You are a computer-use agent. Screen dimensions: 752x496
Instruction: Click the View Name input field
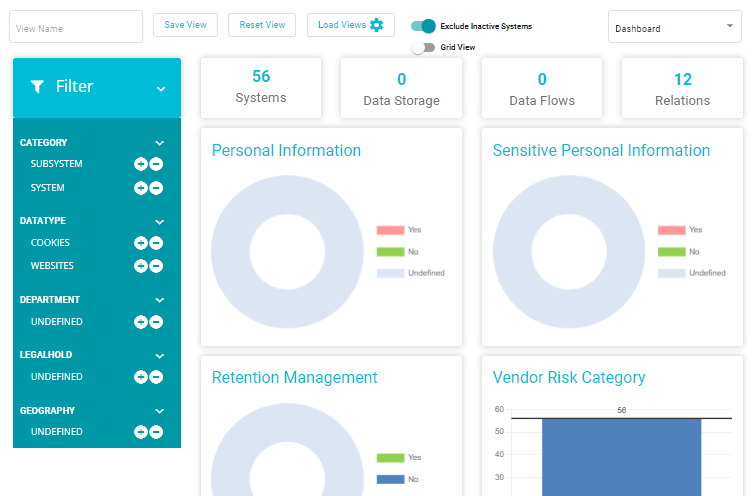tap(76, 27)
